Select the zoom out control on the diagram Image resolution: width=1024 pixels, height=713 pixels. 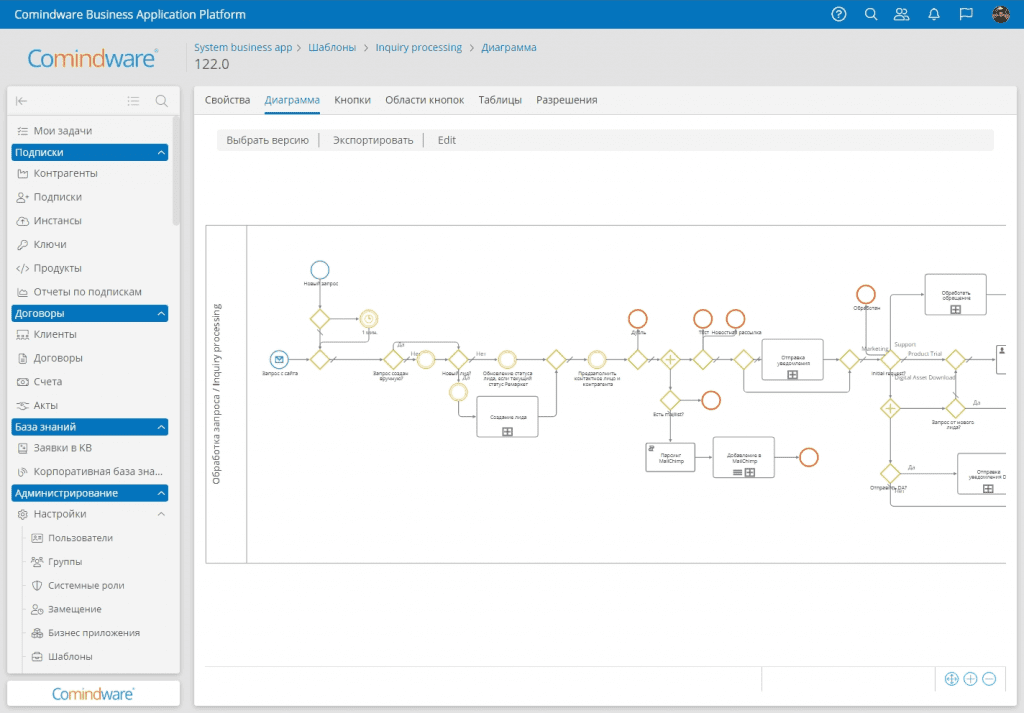click(989, 679)
